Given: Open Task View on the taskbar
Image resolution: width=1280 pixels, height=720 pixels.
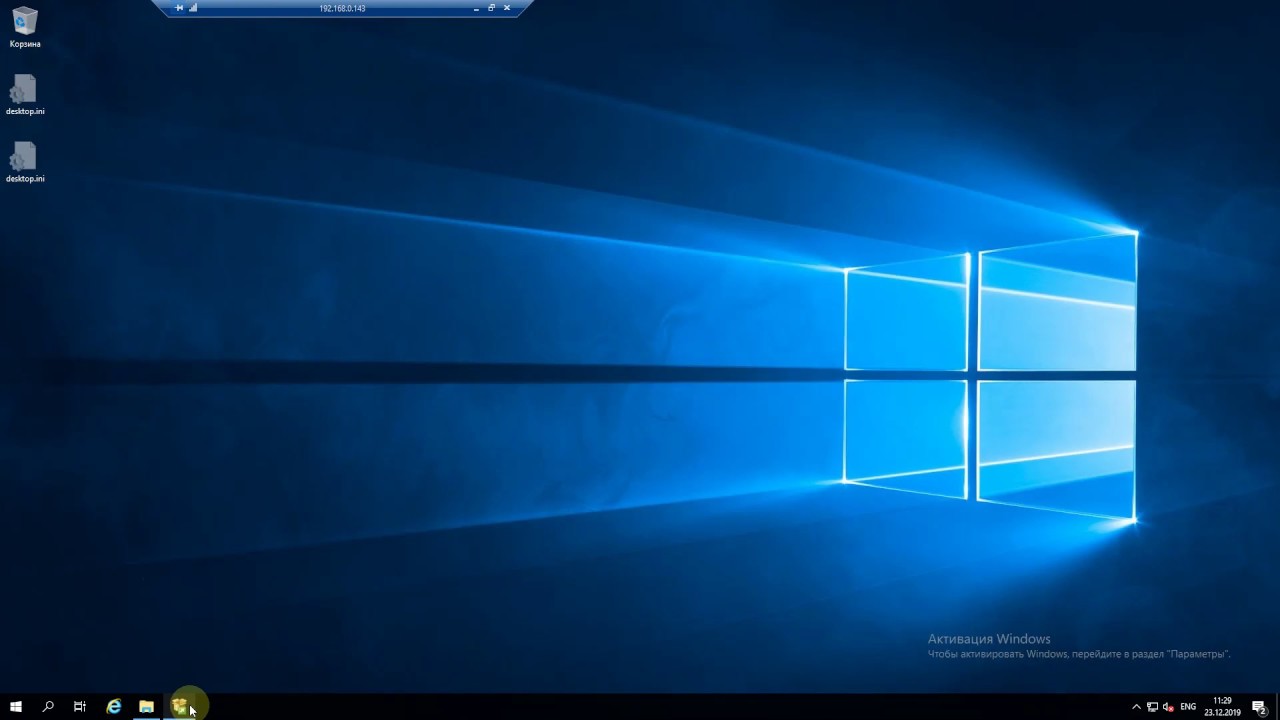Looking at the screenshot, I should (80, 707).
